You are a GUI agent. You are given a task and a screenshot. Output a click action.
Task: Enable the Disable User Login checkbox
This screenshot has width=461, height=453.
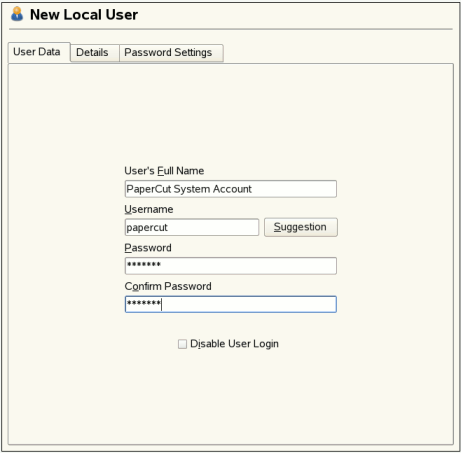pos(182,344)
